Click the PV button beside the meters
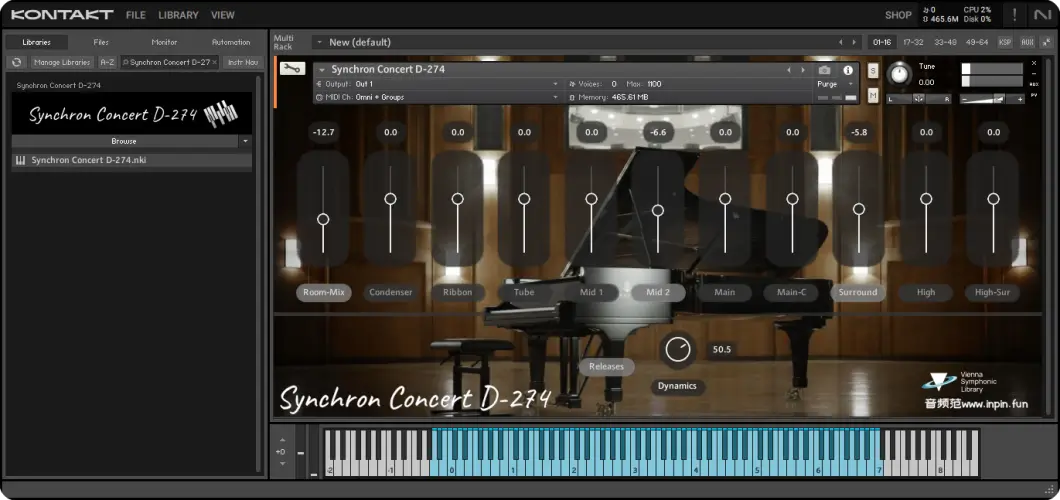This screenshot has height=500, width=1060. [1034, 95]
